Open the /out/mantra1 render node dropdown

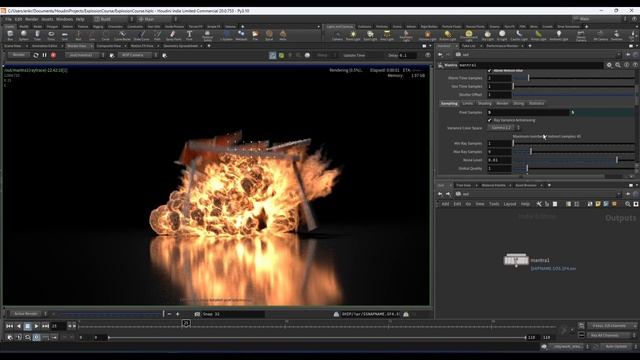click(x=84, y=55)
